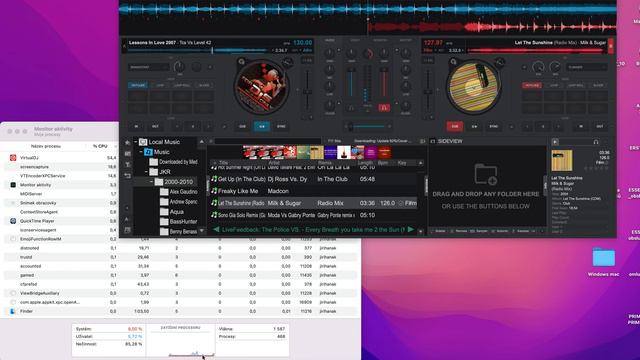Collapse the Music folder node

pyautogui.click(x=141, y=152)
